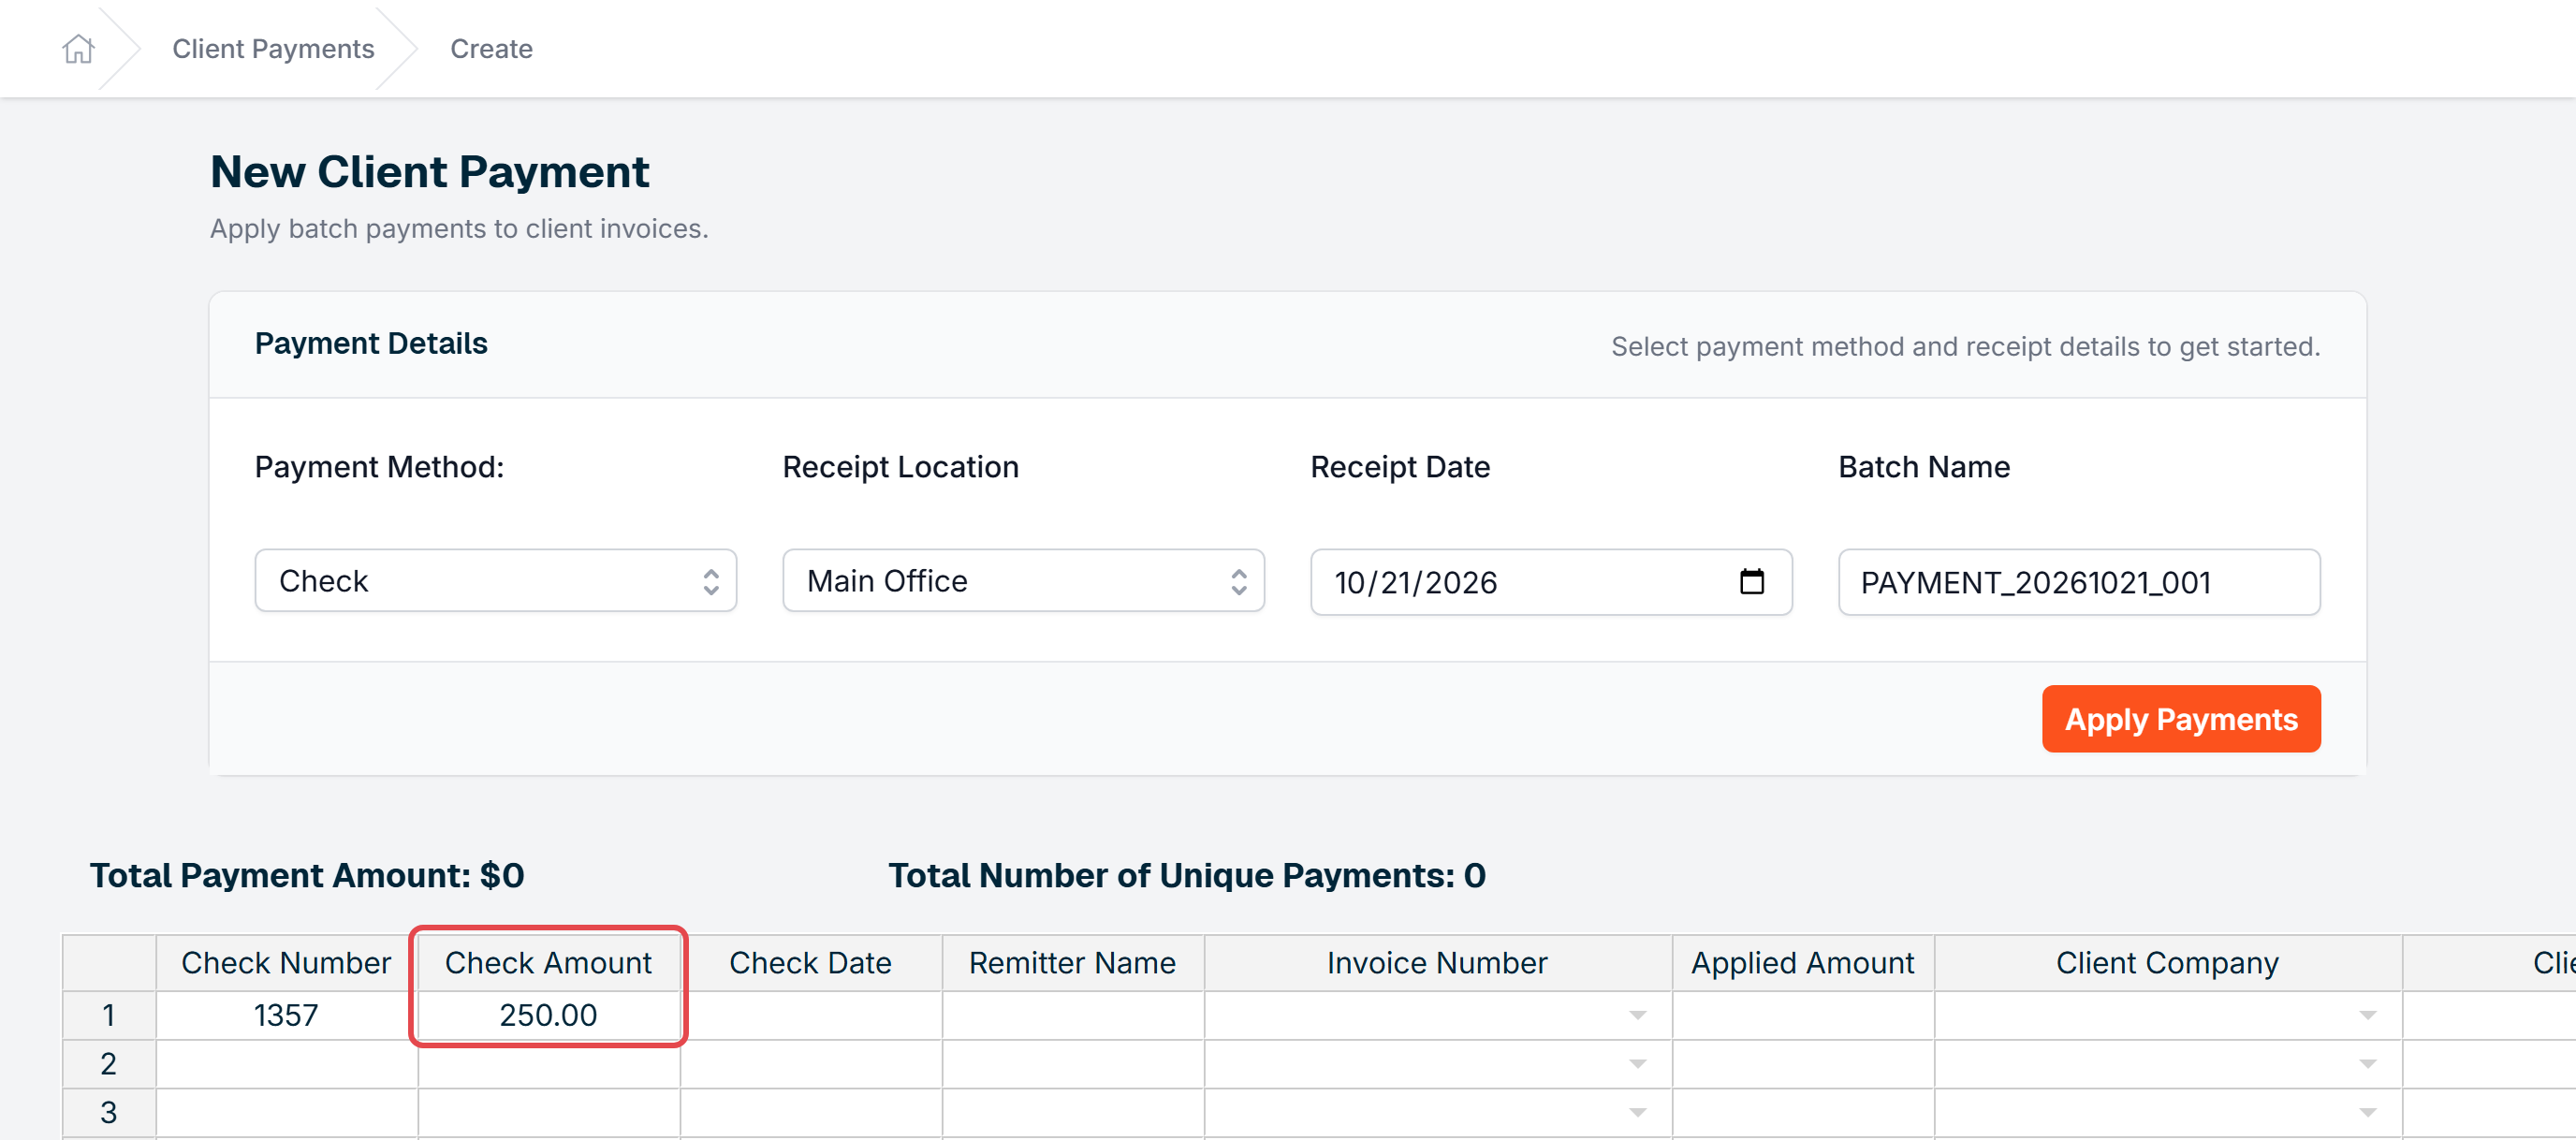Click the Applied Amount column header

click(1803, 963)
